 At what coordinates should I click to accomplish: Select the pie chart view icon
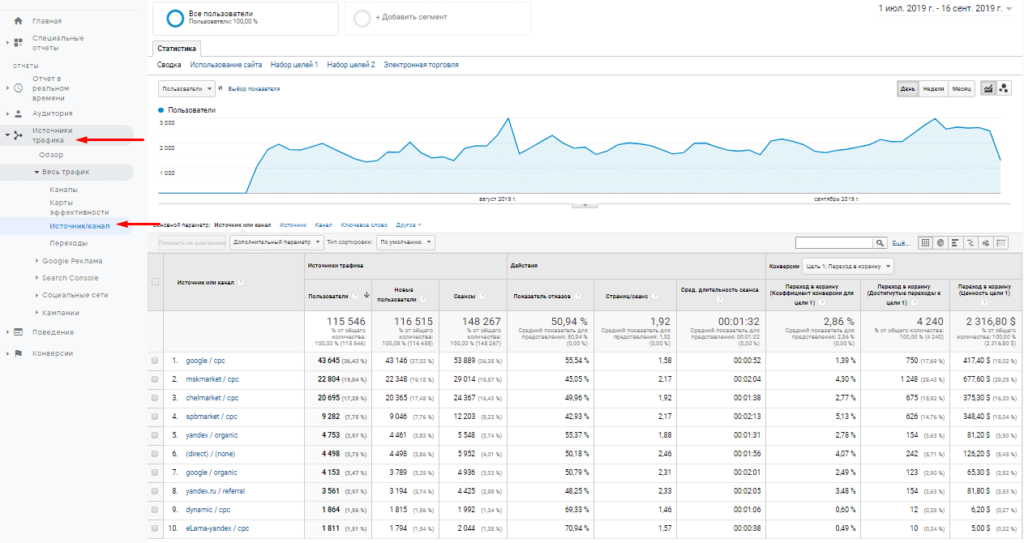tap(941, 242)
